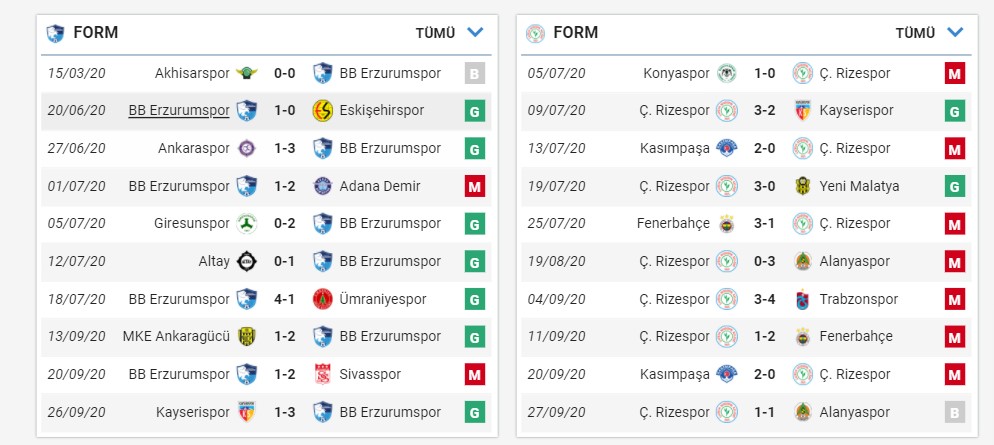Click the Kayserispor logo on 26/09/20 row

(x=246, y=411)
